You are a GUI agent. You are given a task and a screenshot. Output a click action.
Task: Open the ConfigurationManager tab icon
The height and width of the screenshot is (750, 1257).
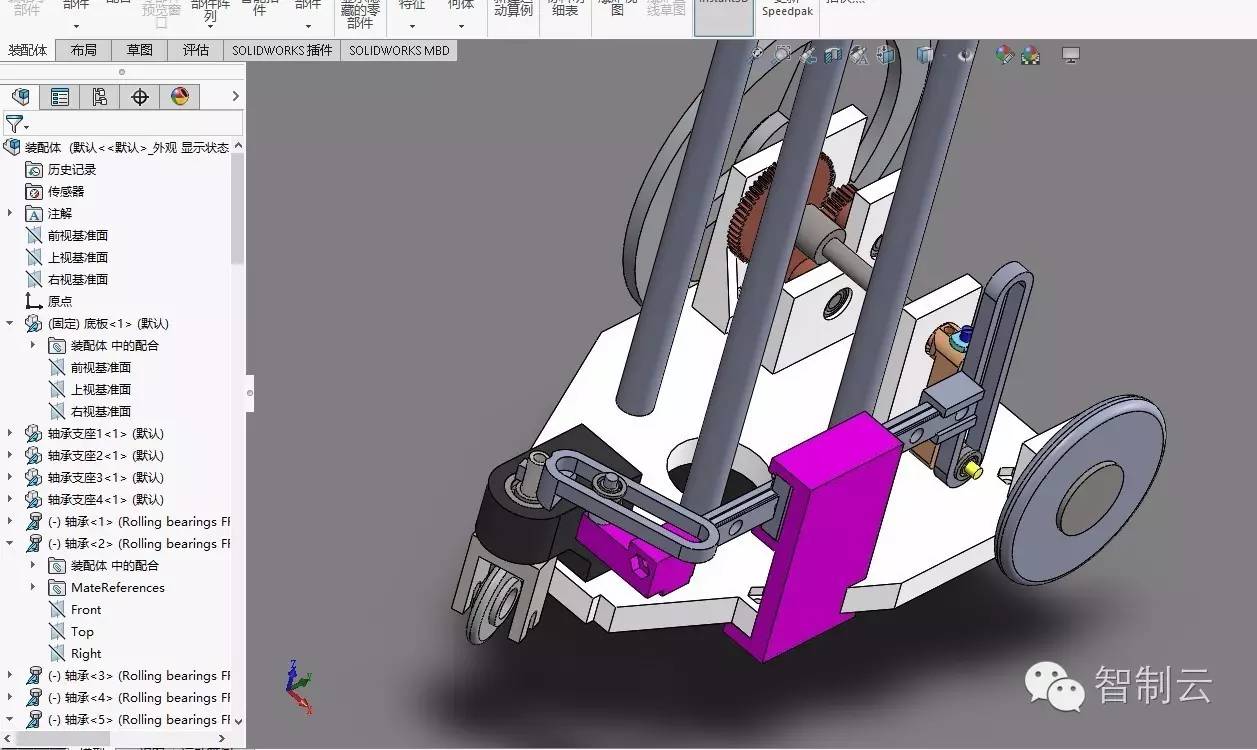pyautogui.click(x=100, y=96)
